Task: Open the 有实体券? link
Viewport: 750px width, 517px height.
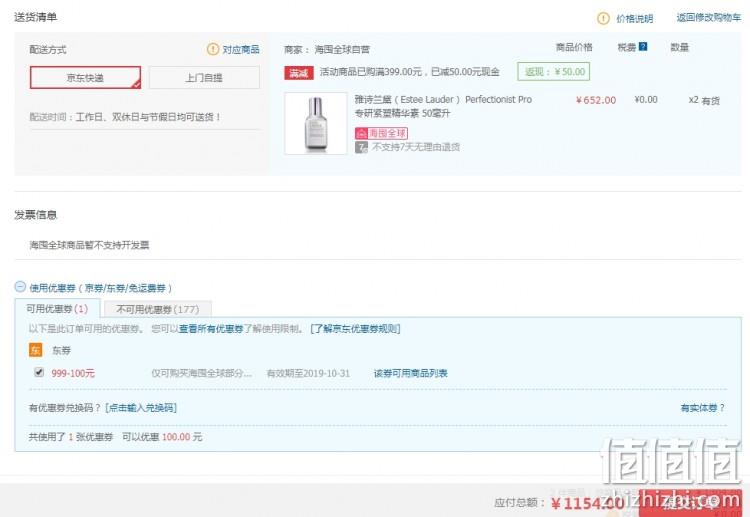Action: (x=703, y=408)
